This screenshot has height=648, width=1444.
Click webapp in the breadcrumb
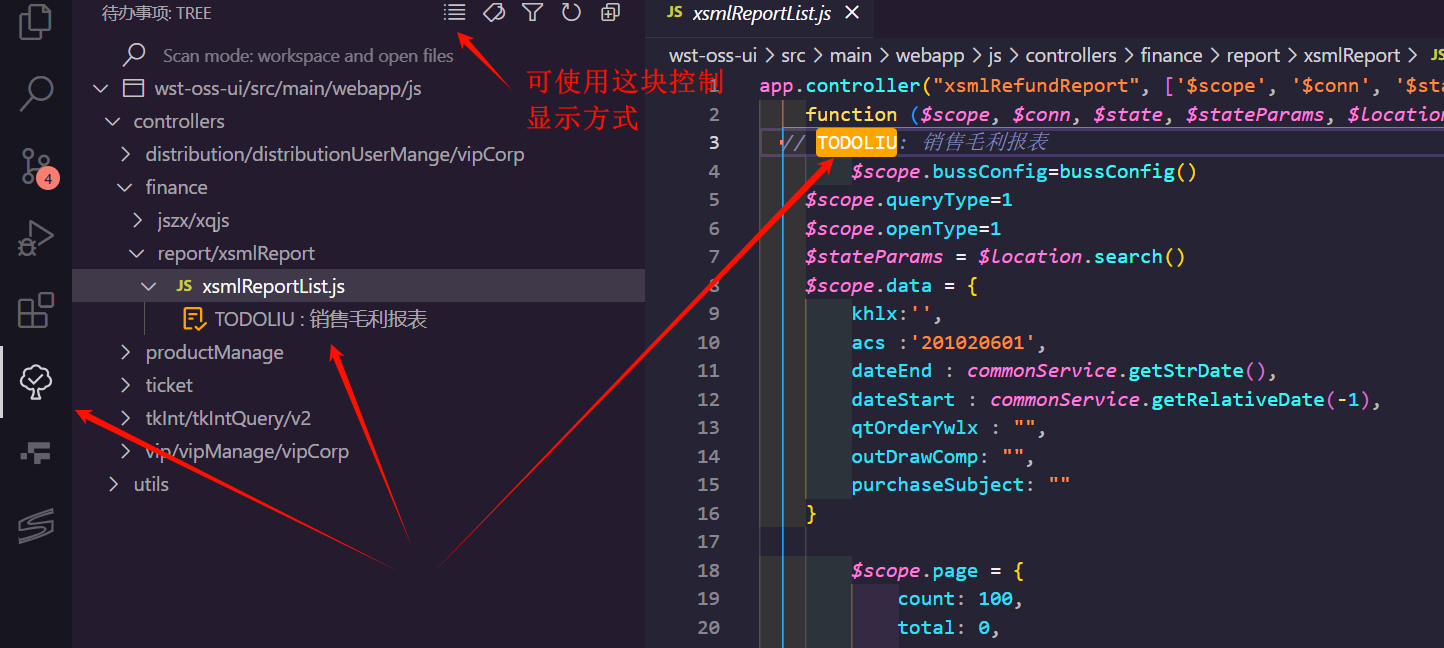(x=928, y=55)
